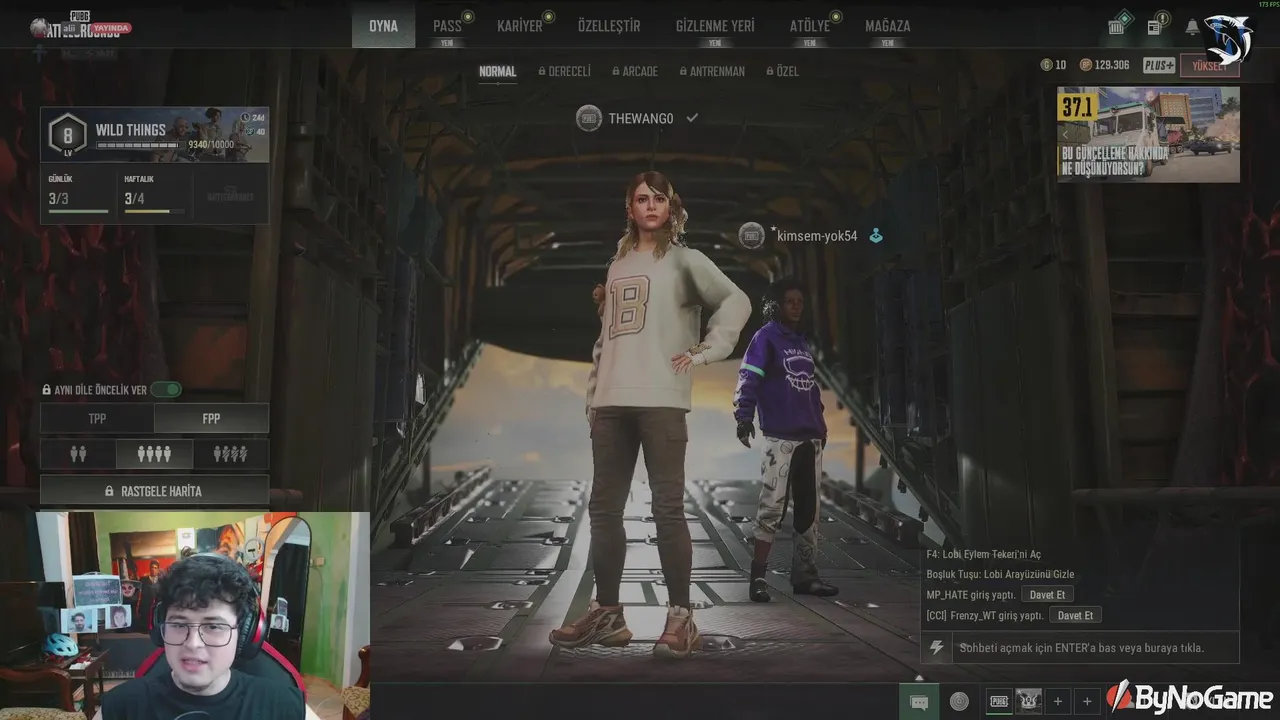Toggle the Aynı Dile Öncelik Ver switch

point(166,390)
